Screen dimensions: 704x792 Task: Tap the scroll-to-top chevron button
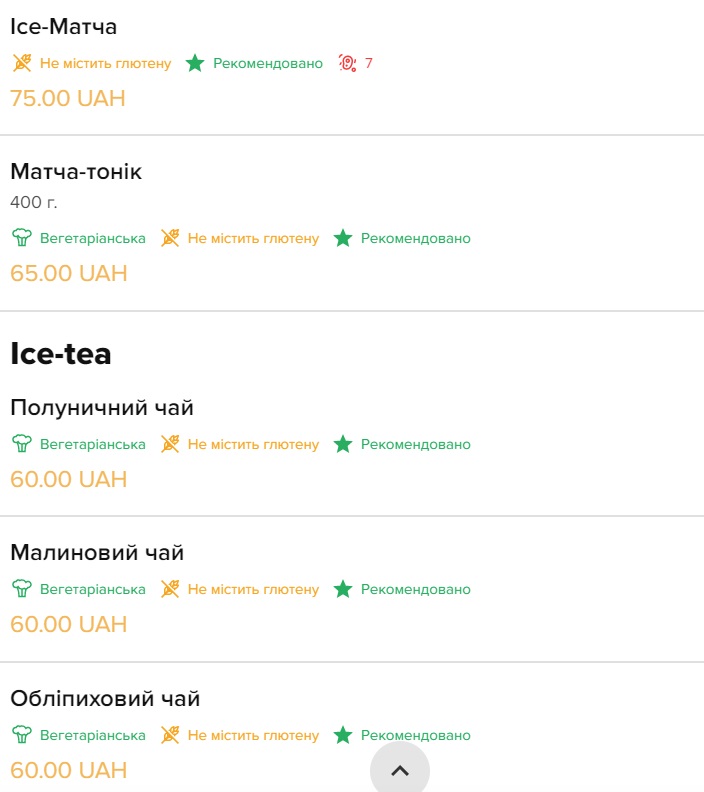400,770
